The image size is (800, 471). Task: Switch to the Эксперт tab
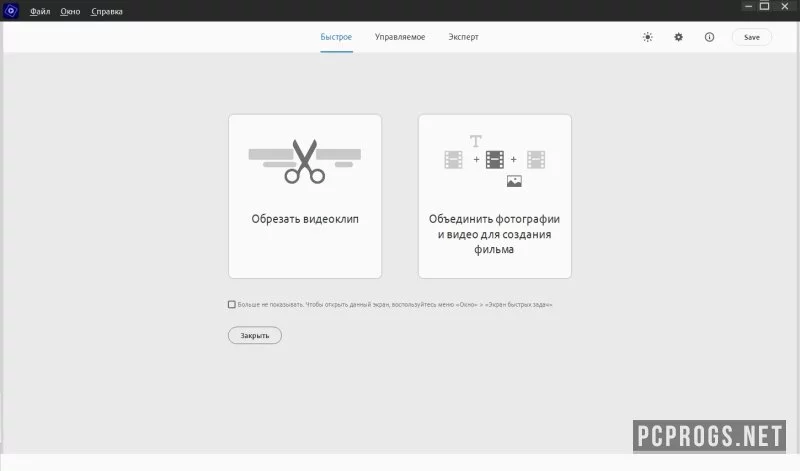(463, 37)
